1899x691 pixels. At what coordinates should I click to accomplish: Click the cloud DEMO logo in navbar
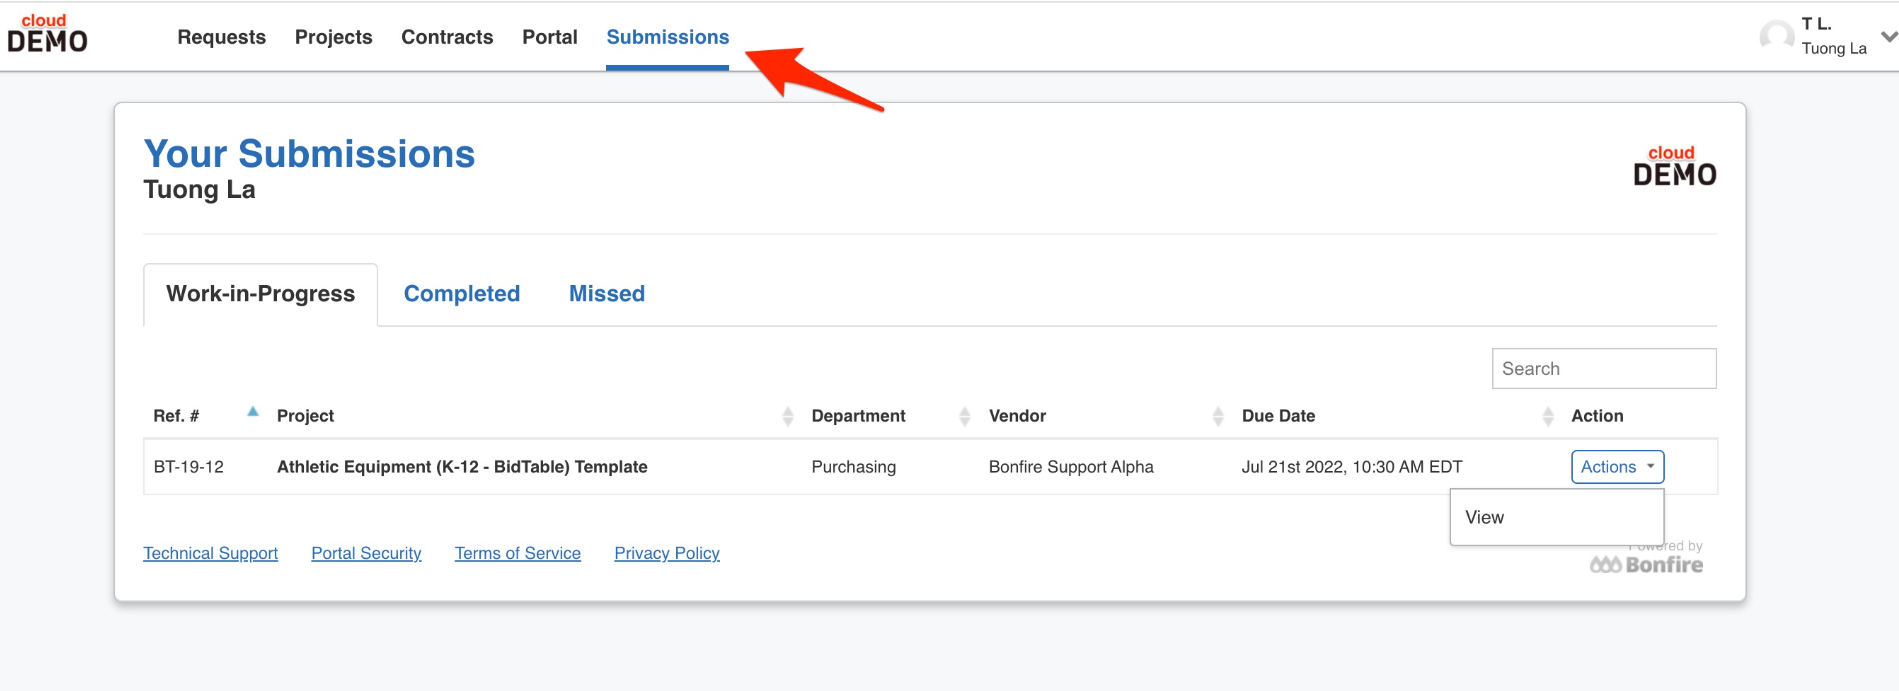tap(47, 34)
